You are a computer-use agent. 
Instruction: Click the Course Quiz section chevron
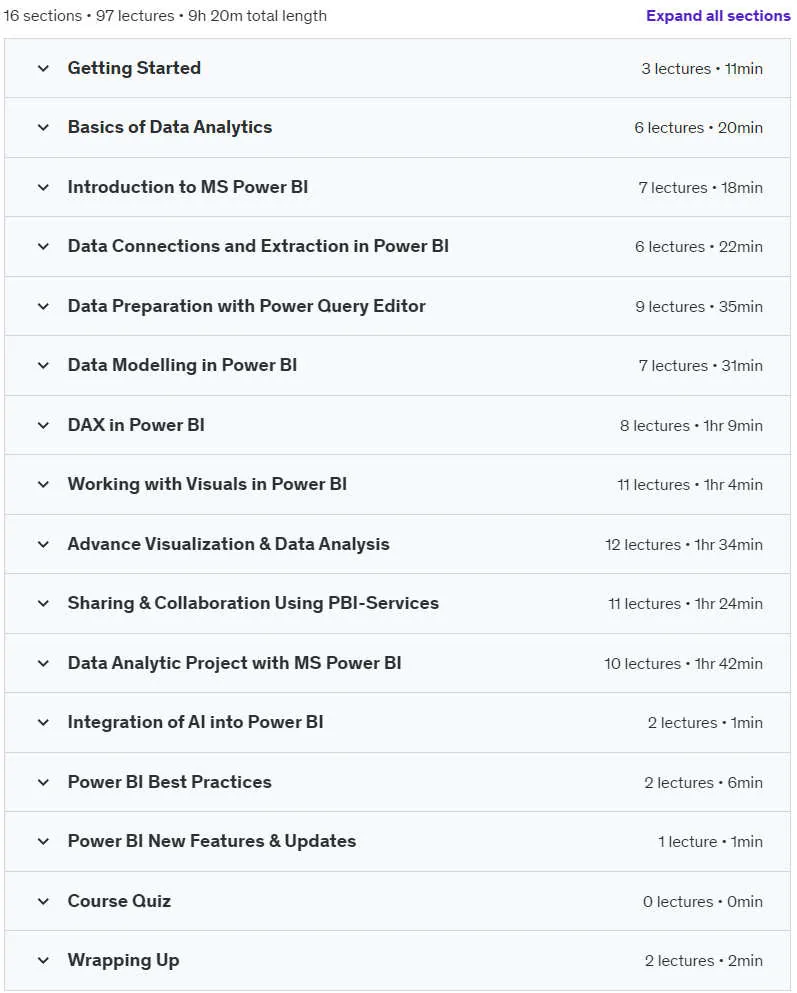43,902
